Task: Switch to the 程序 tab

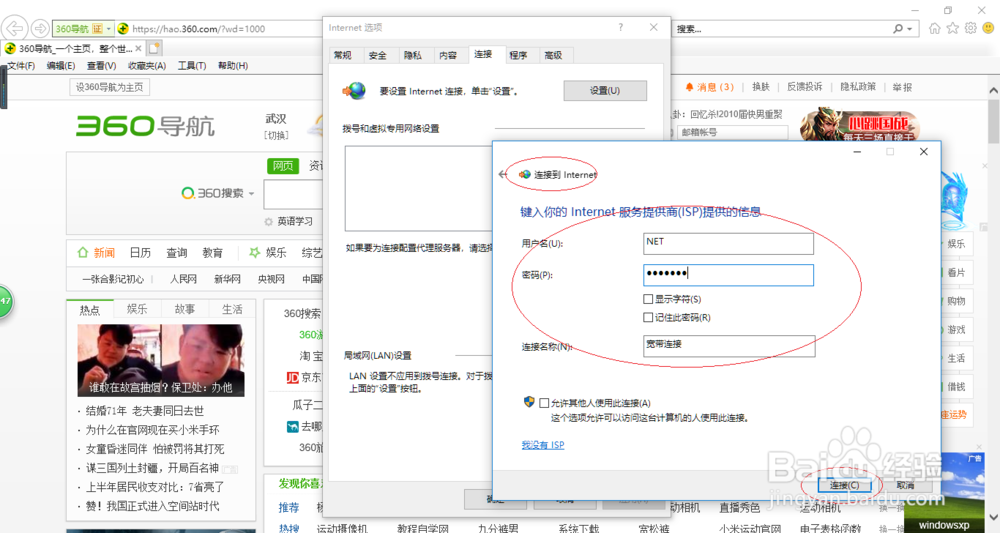Action: pos(518,55)
